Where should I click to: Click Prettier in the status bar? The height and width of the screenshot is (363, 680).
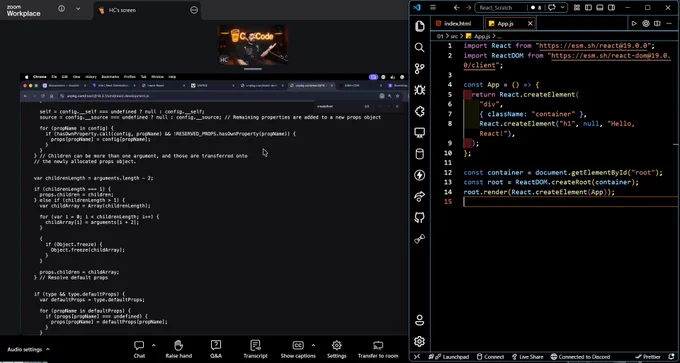(x=648, y=356)
